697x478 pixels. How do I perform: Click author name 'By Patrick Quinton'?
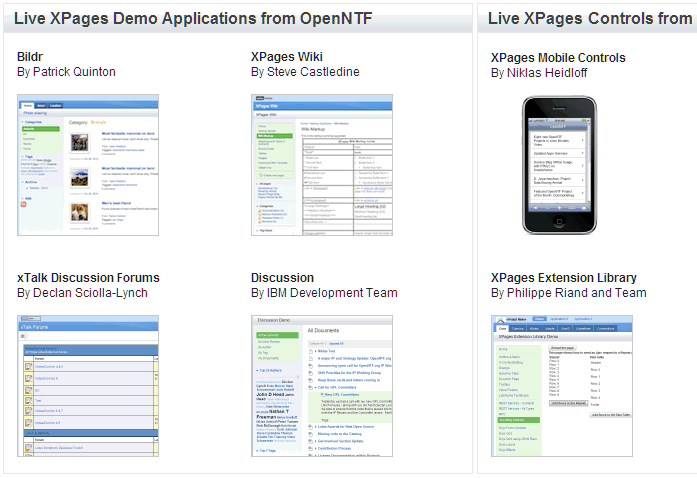click(66, 72)
